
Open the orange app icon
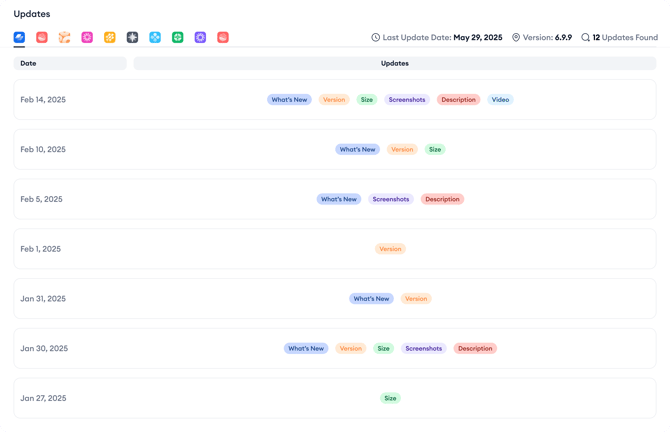click(x=110, y=37)
